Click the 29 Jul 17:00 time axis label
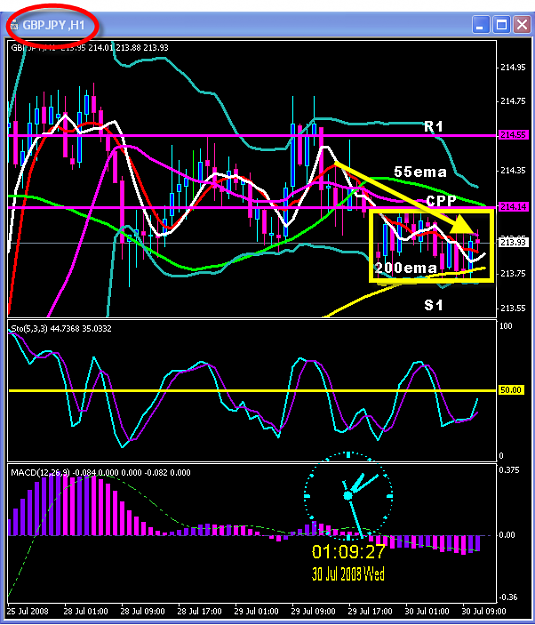 coord(370,611)
